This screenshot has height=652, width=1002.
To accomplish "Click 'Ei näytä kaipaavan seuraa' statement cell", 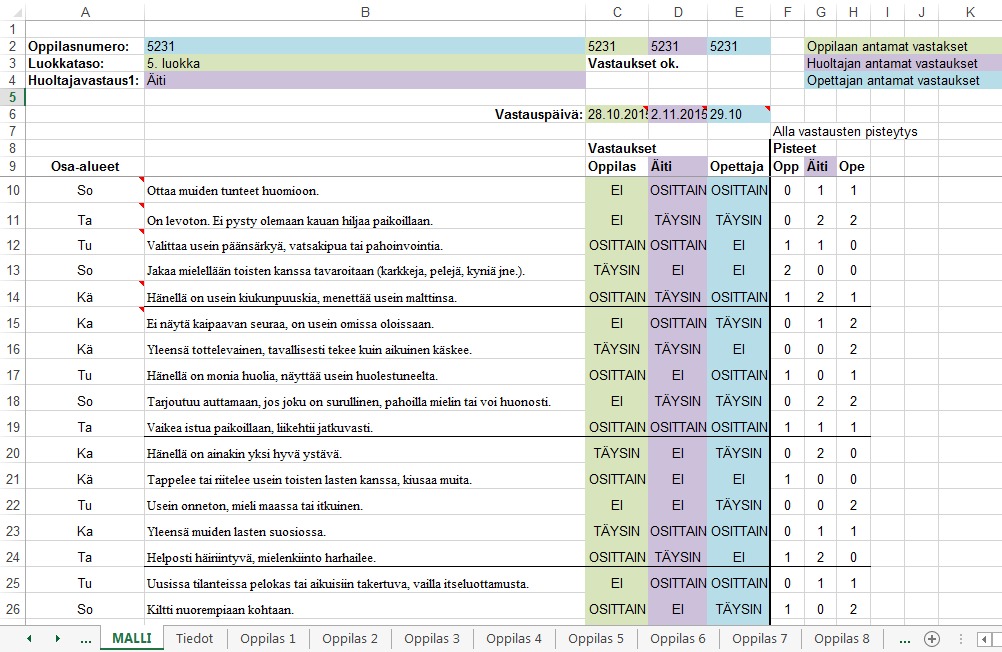I will [x=365, y=323].
